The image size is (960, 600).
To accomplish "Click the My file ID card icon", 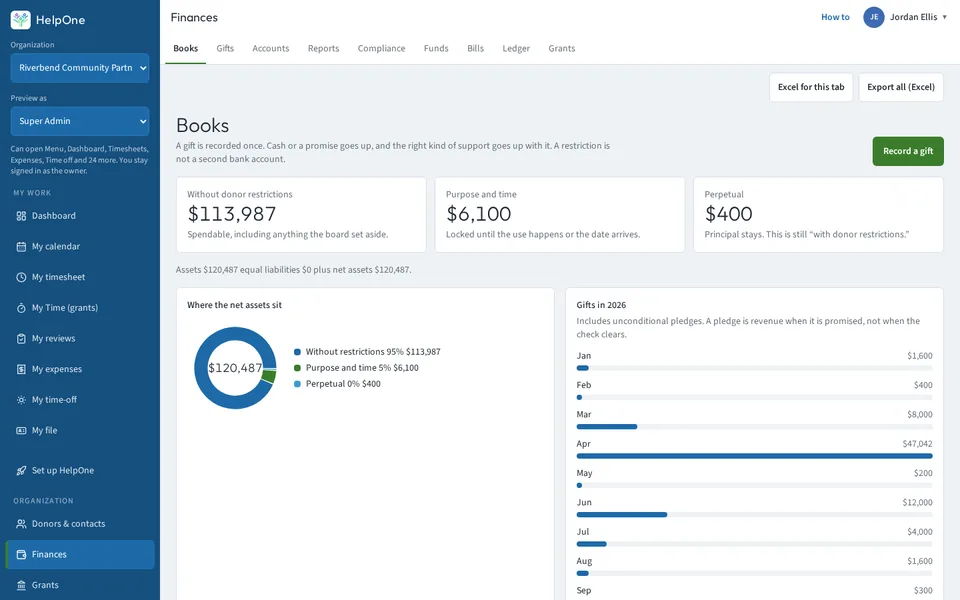I will click(x=21, y=430).
